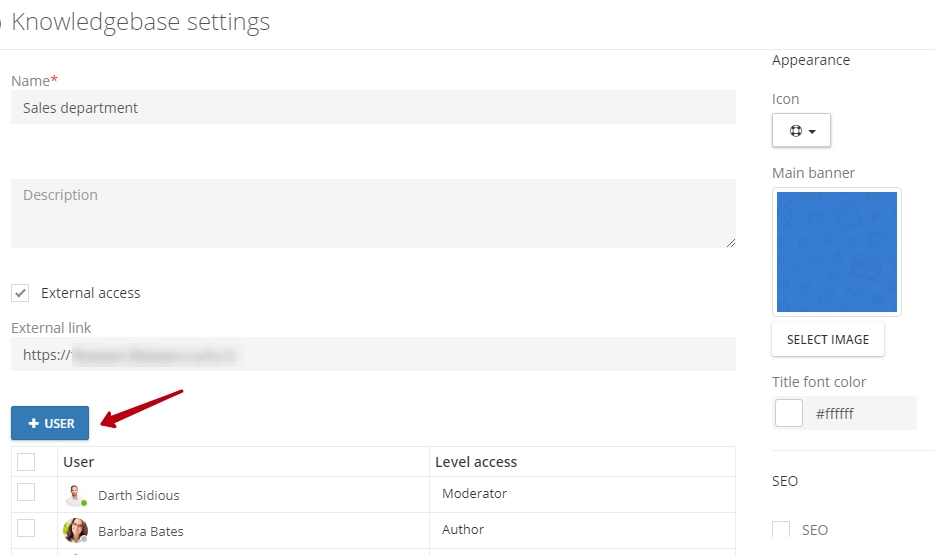This screenshot has height=555, width=935.
Task: Click the SELECT IMAGE button
Action: pos(828,339)
